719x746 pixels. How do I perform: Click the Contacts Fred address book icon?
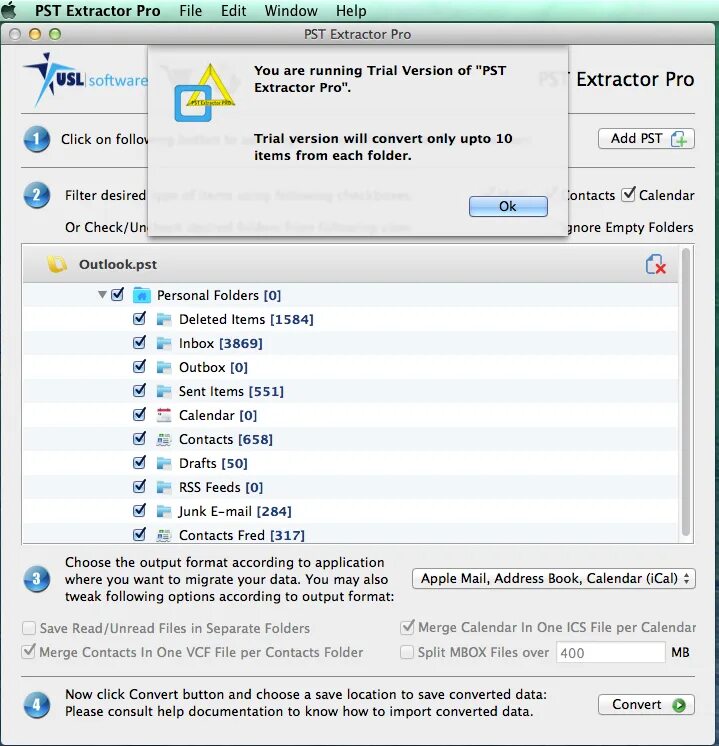[x=164, y=535]
